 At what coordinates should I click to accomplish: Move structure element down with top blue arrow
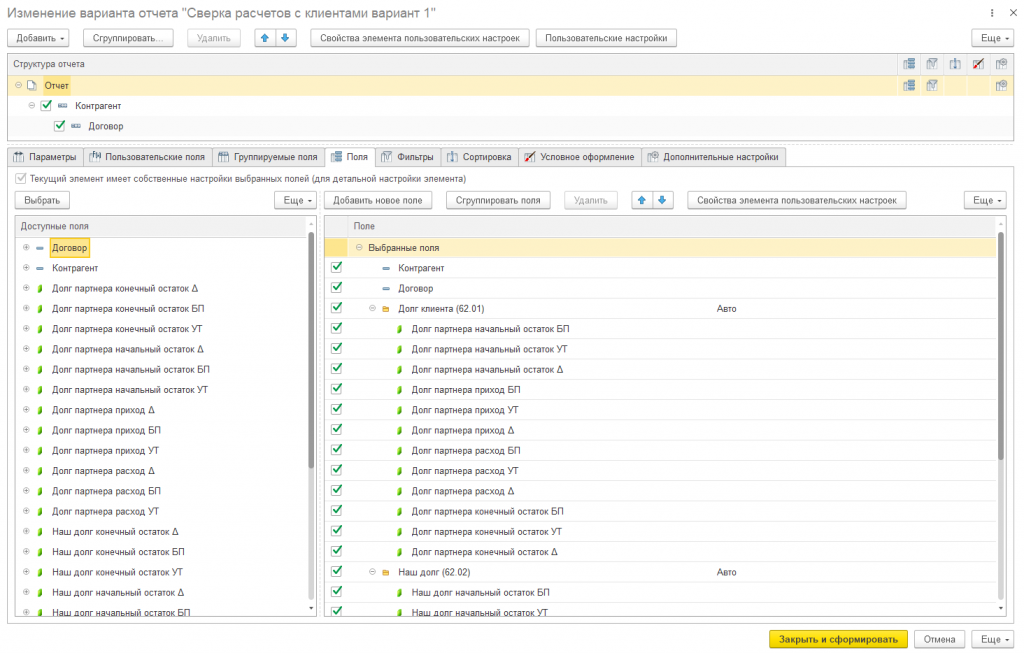pyautogui.click(x=285, y=38)
